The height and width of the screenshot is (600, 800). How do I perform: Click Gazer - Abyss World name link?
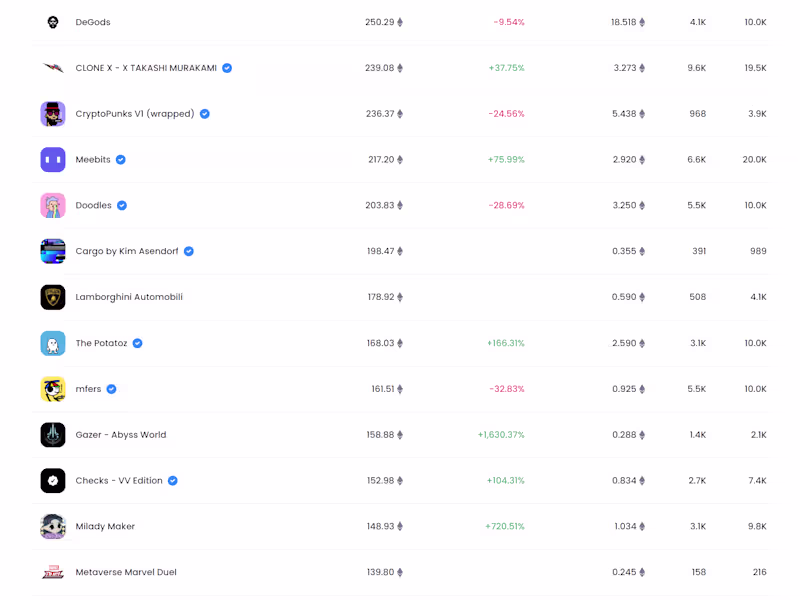tap(121, 435)
